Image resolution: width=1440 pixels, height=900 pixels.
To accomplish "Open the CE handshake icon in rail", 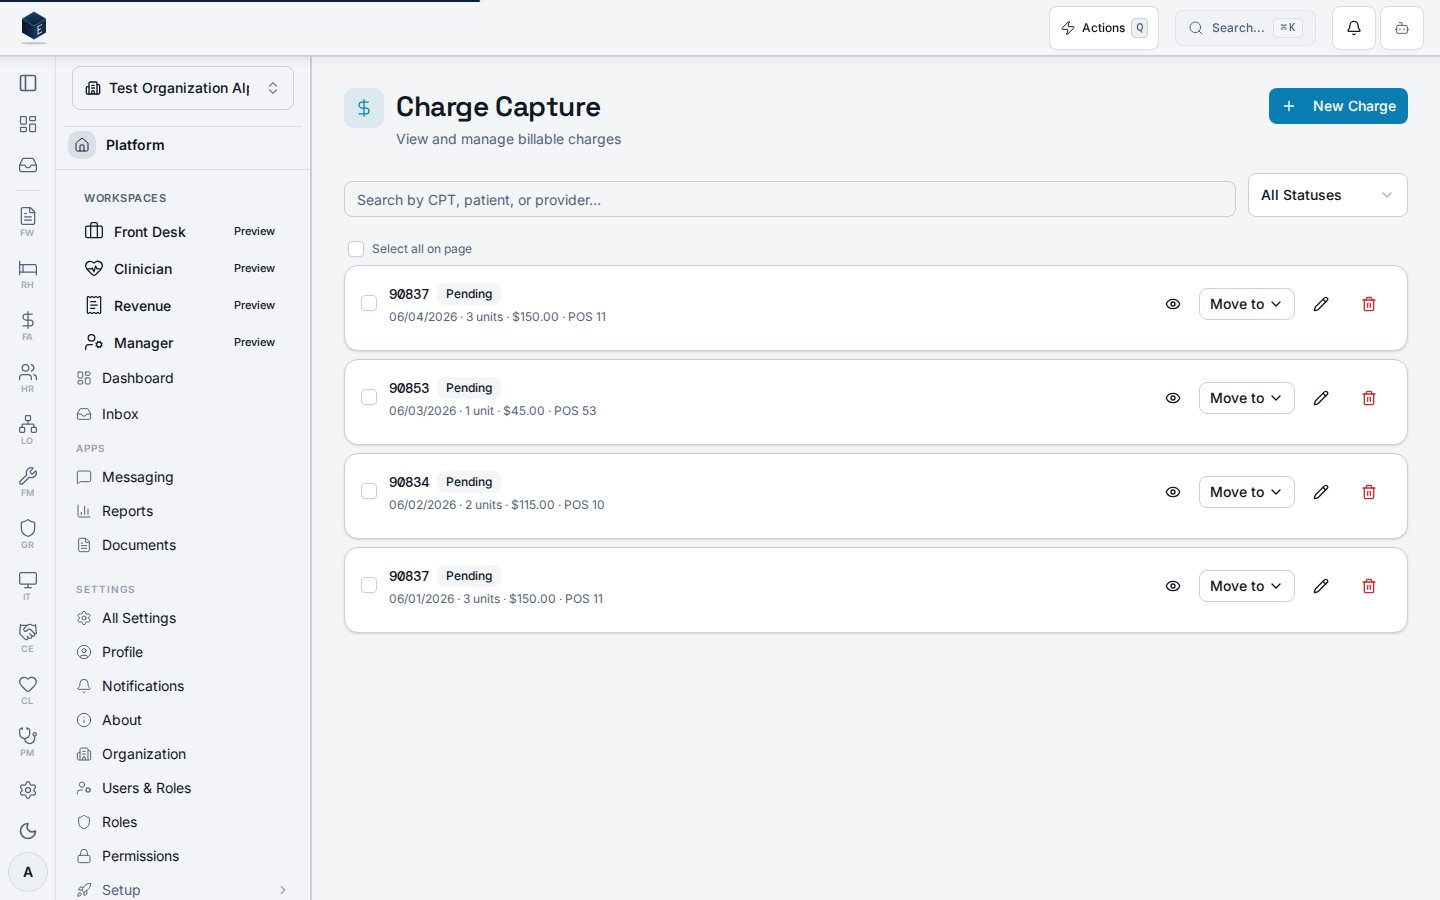I will click(x=28, y=637).
